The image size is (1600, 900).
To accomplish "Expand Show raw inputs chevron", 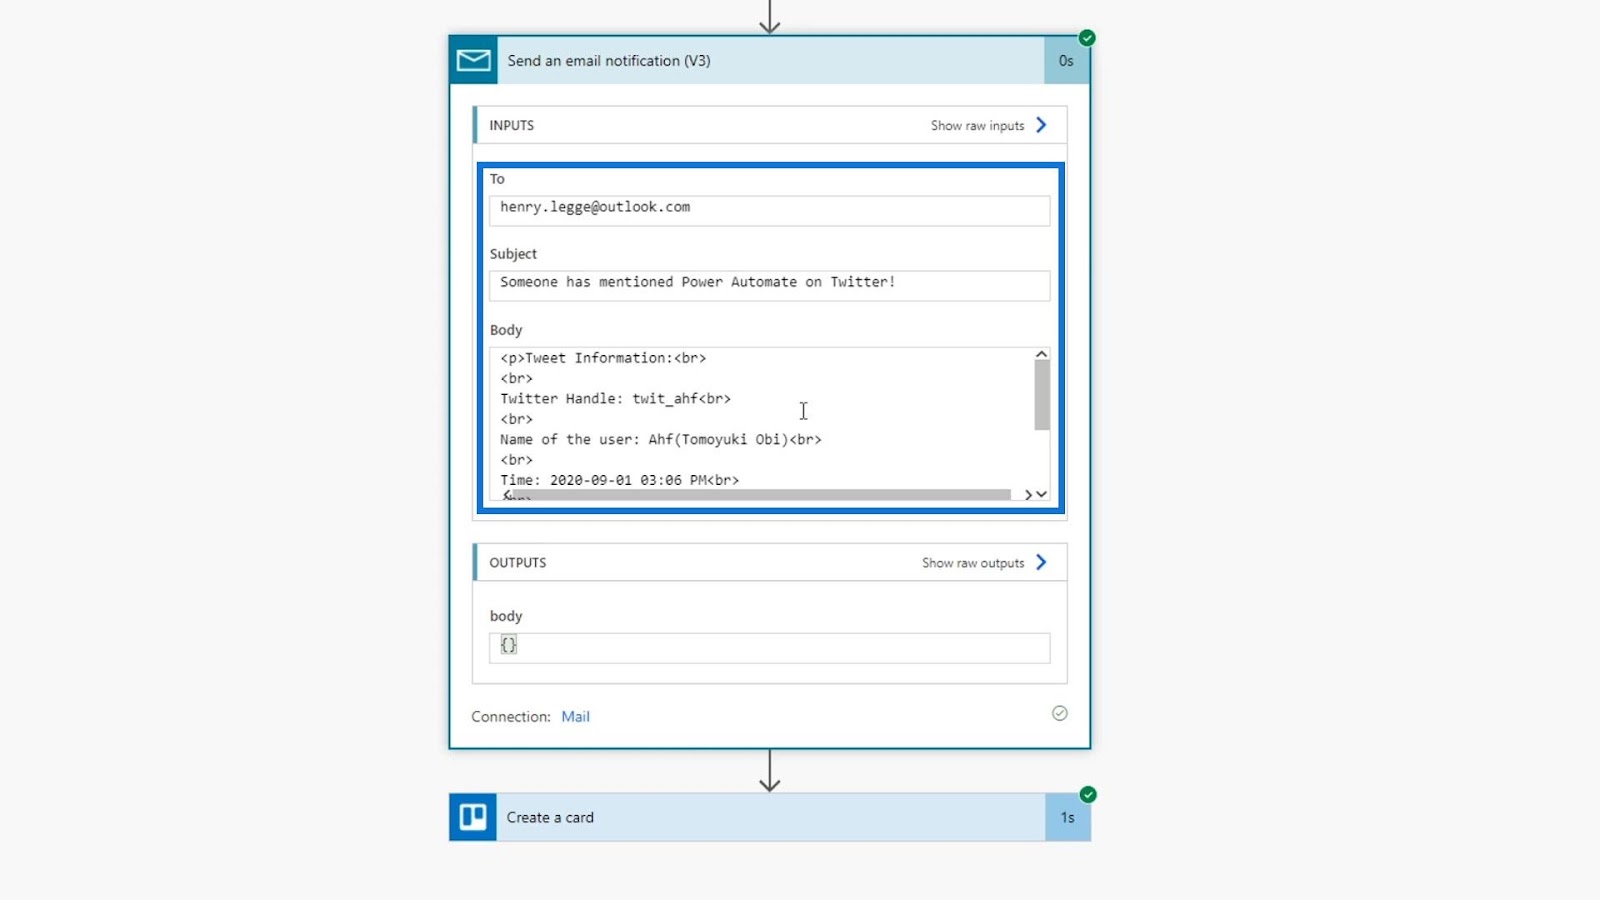I will tap(1041, 125).
